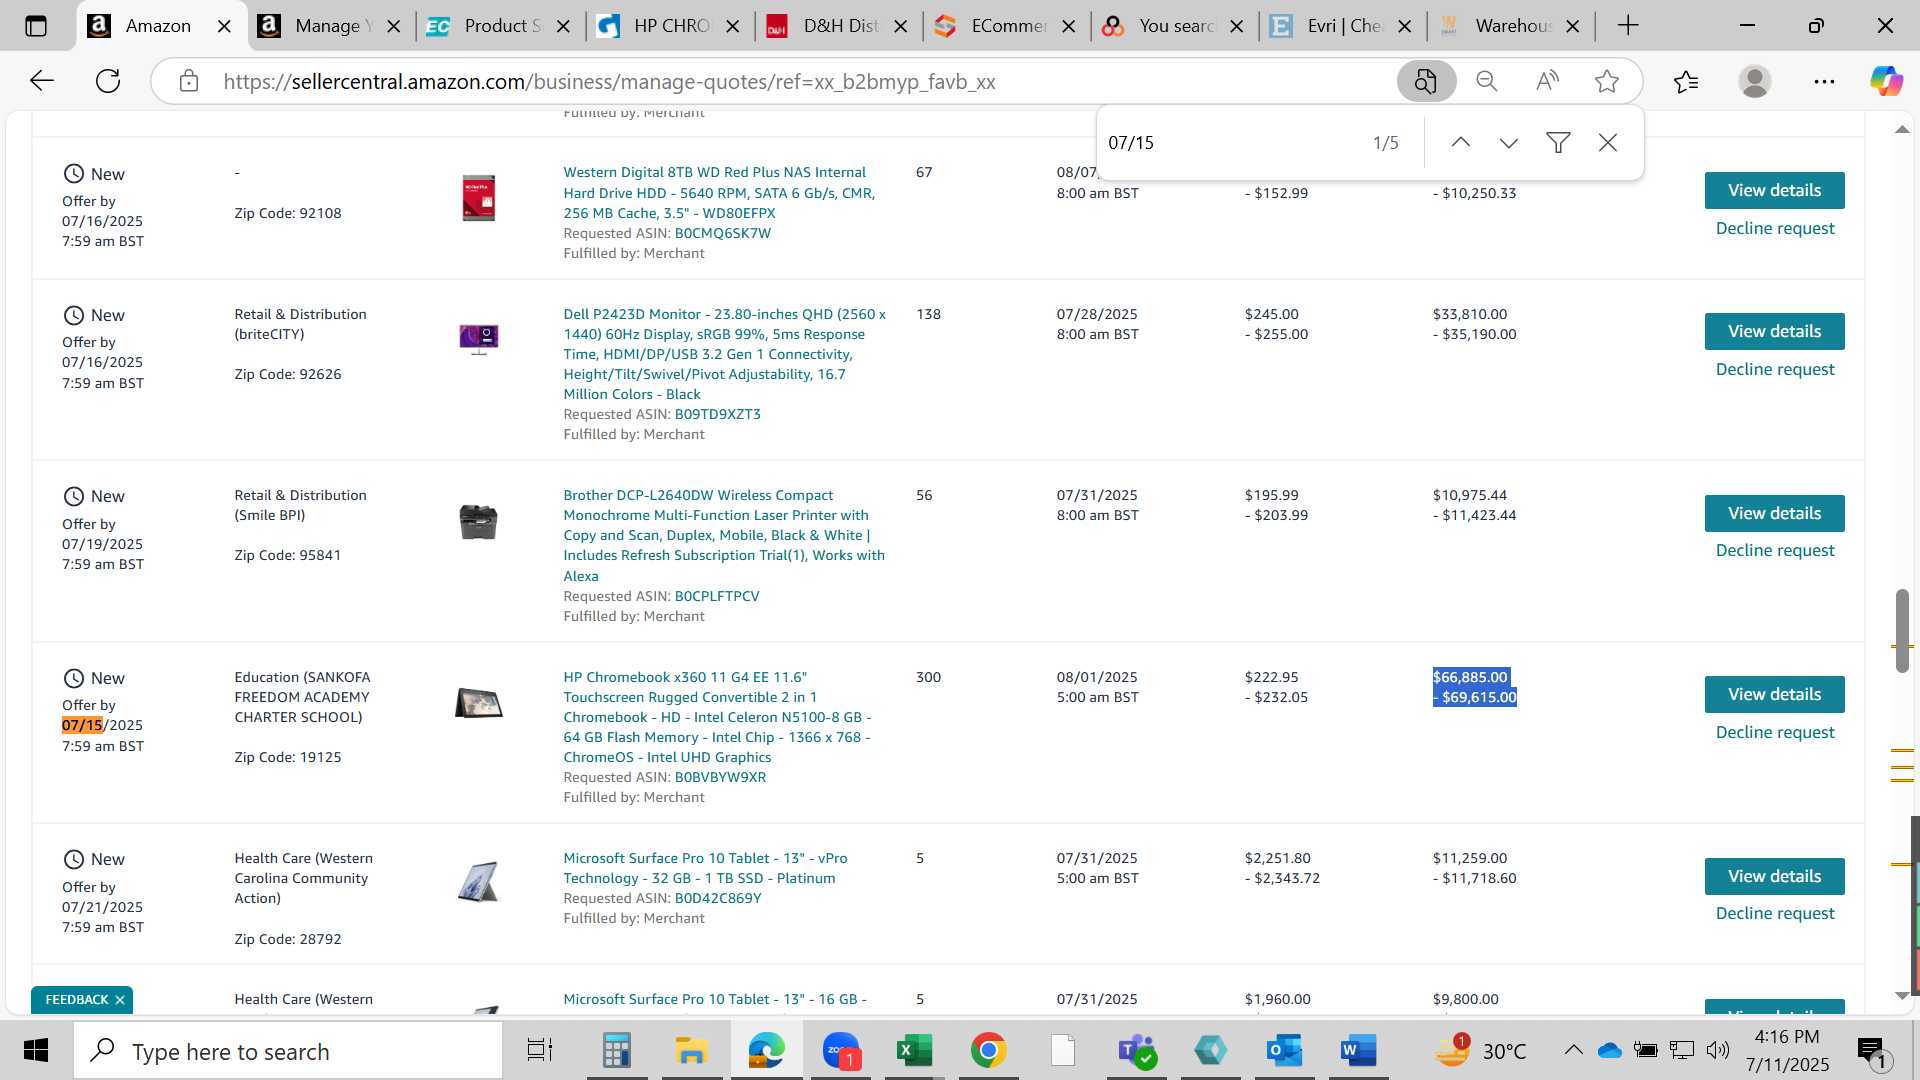The height and width of the screenshot is (1080, 1920).
Task: Open Microsoft Surface Pro 10 vPro link
Action: [705, 868]
